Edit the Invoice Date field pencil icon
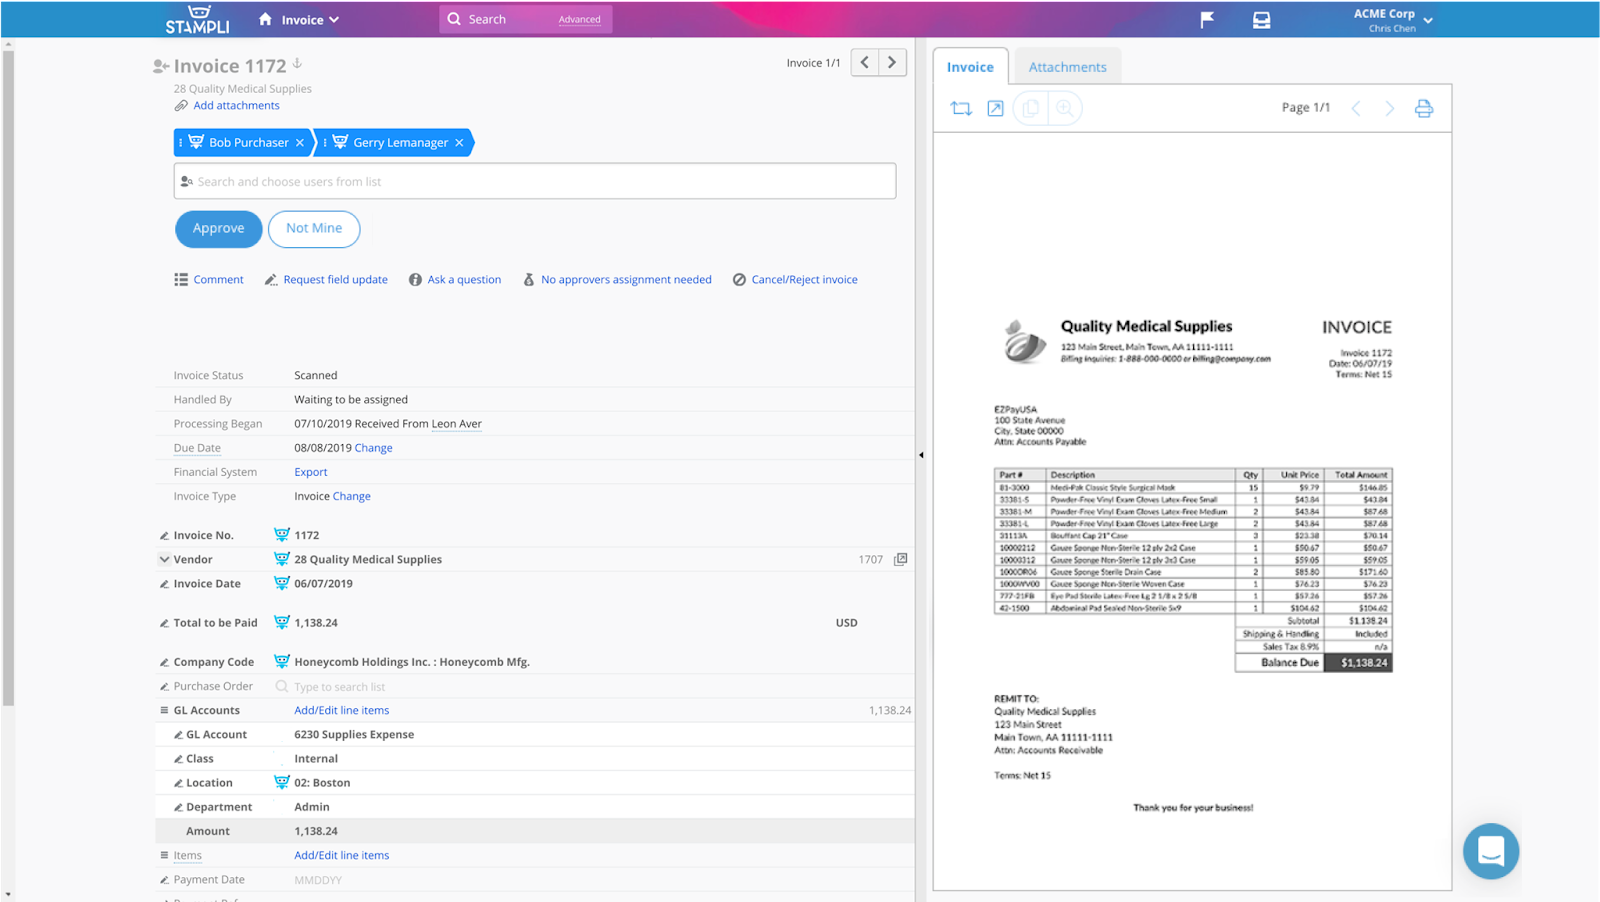Image resolution: width=1600 pixels, height=902 pixels. pos(164,584)
